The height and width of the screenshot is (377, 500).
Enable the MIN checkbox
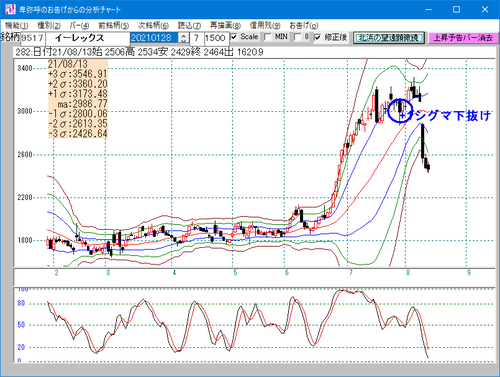pos(267,37)
